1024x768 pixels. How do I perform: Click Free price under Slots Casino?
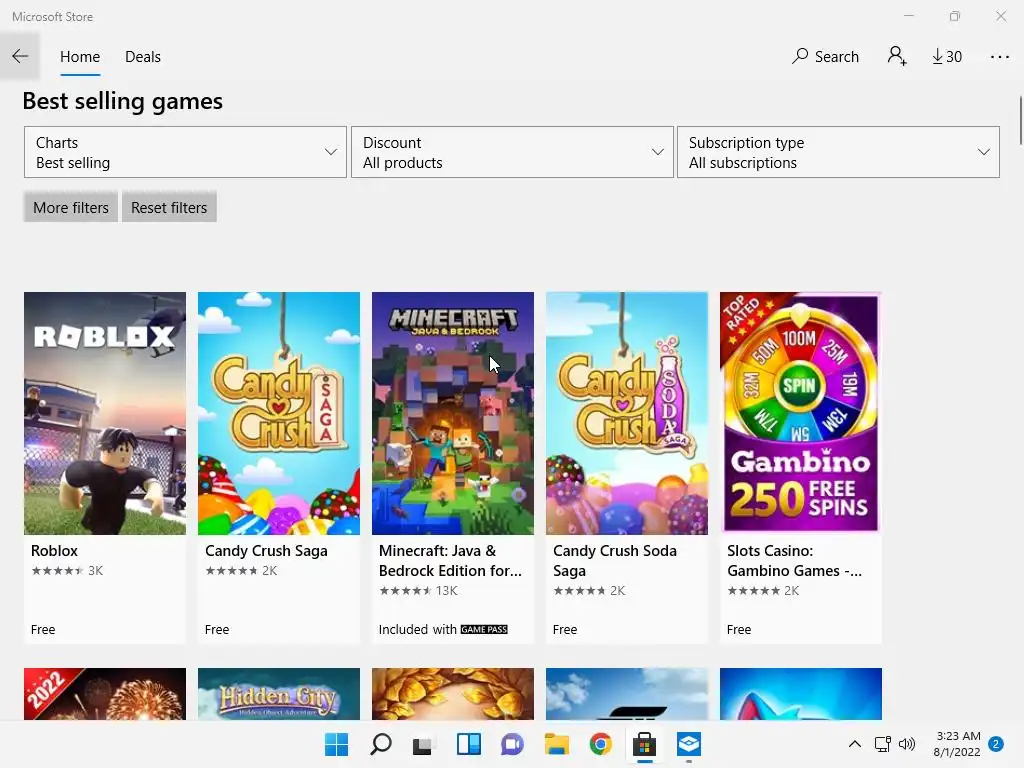tap(739, 630)
